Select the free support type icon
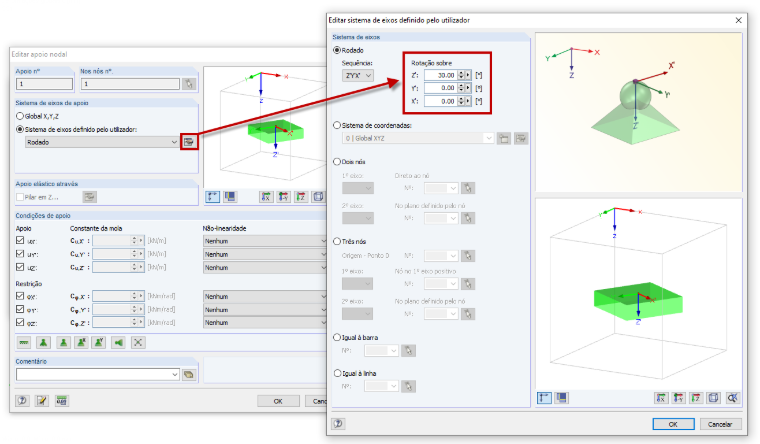Viewport: 760px width, 444px height. (x=24, y=343)
